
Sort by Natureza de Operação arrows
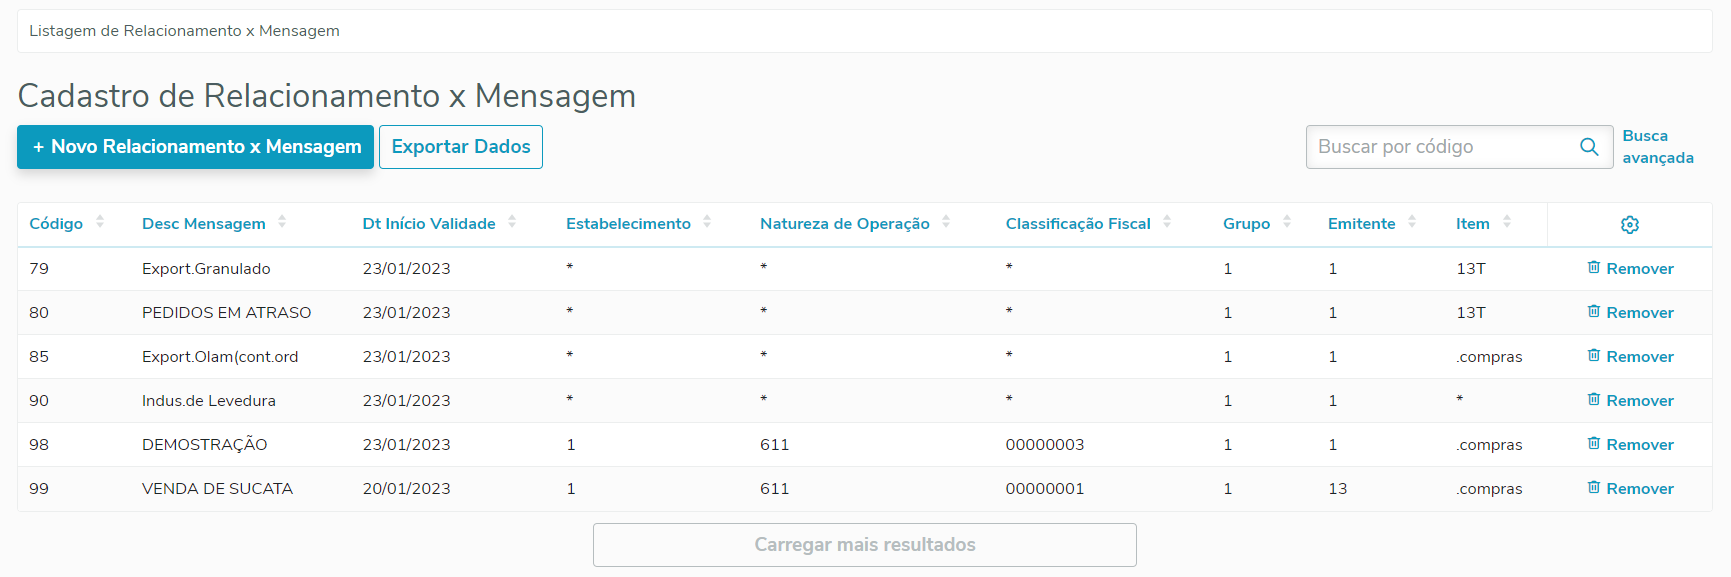[946, 223]
